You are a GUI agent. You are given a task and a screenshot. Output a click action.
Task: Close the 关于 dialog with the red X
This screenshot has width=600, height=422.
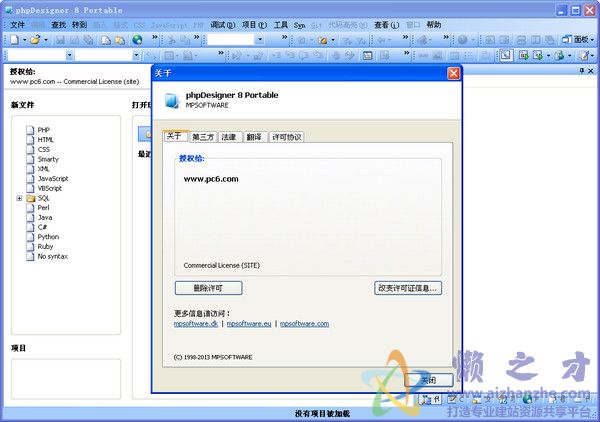point(453,73)
